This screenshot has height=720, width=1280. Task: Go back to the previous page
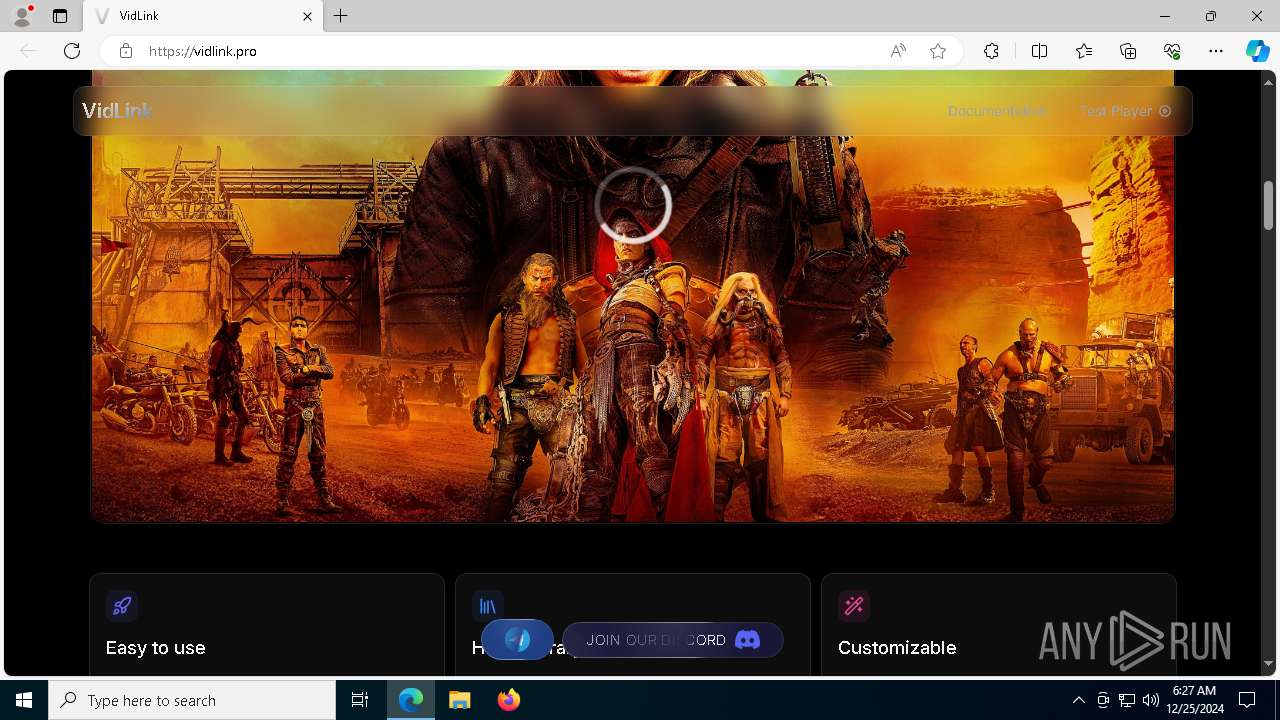[x=28, y=51]
